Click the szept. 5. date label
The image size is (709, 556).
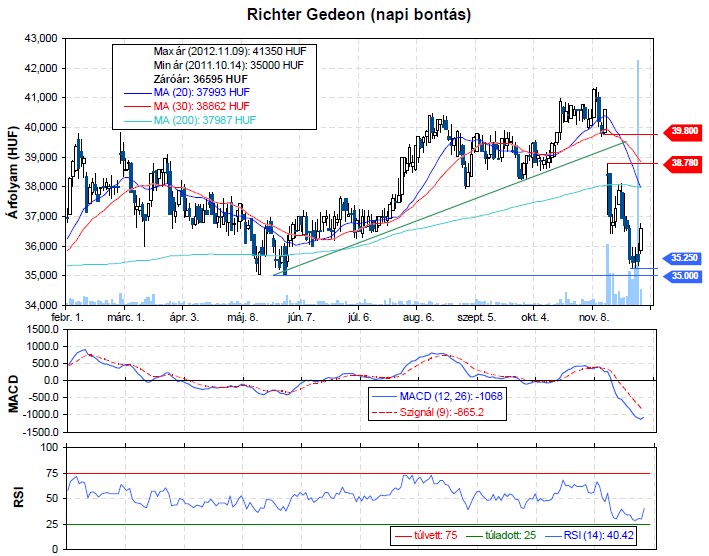pyautogui.click(x=476, y=317)
